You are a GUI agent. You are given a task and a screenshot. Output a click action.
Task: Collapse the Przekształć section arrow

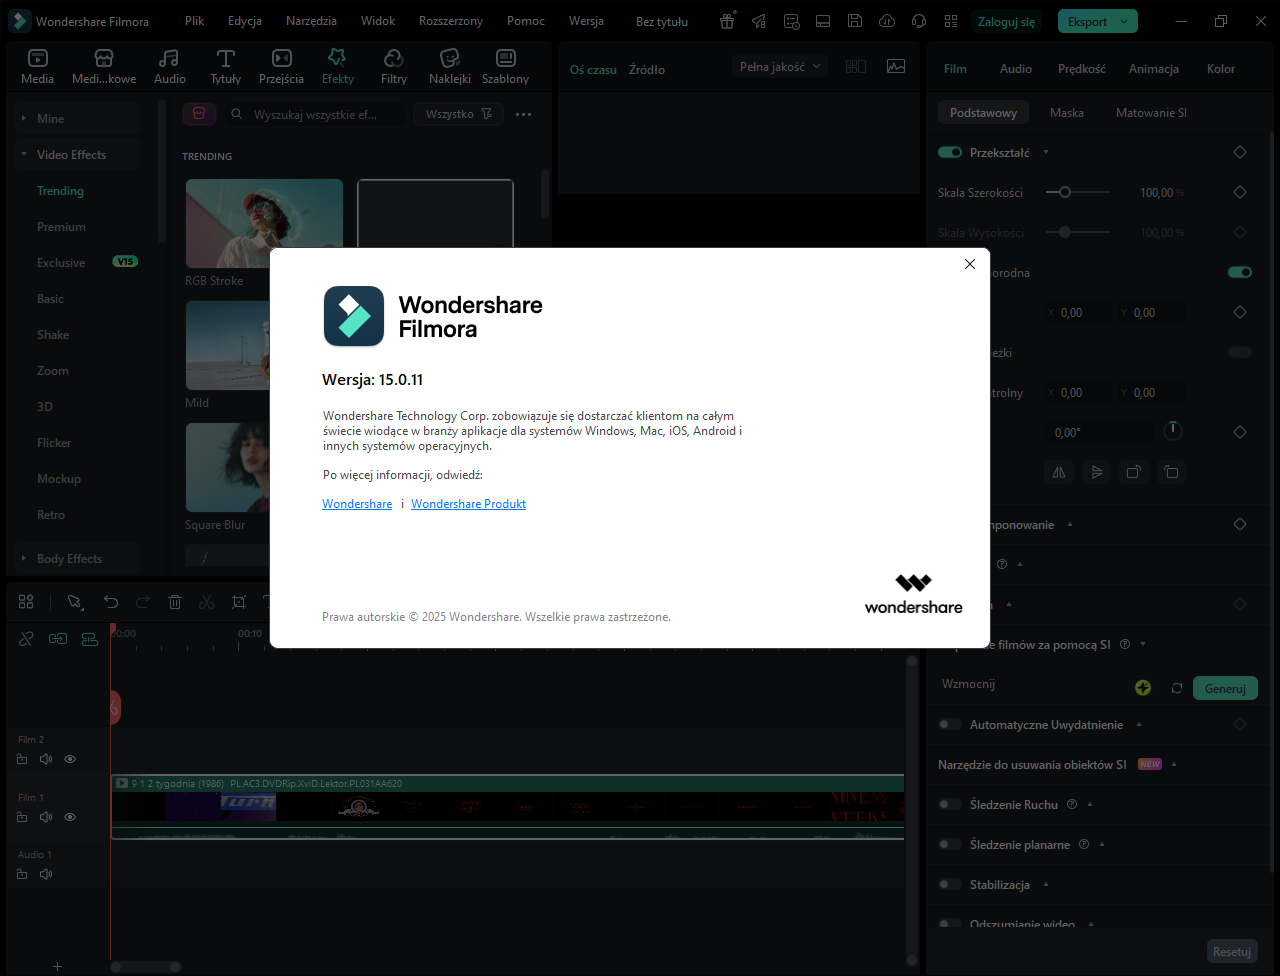coord(1046,152)
